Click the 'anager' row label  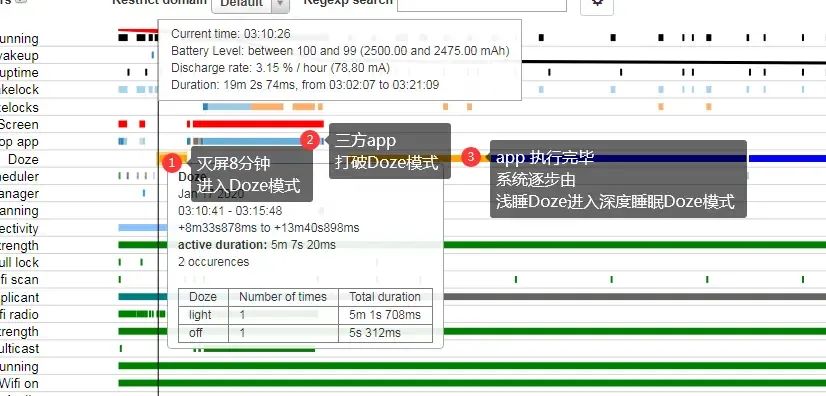[19, 194]
